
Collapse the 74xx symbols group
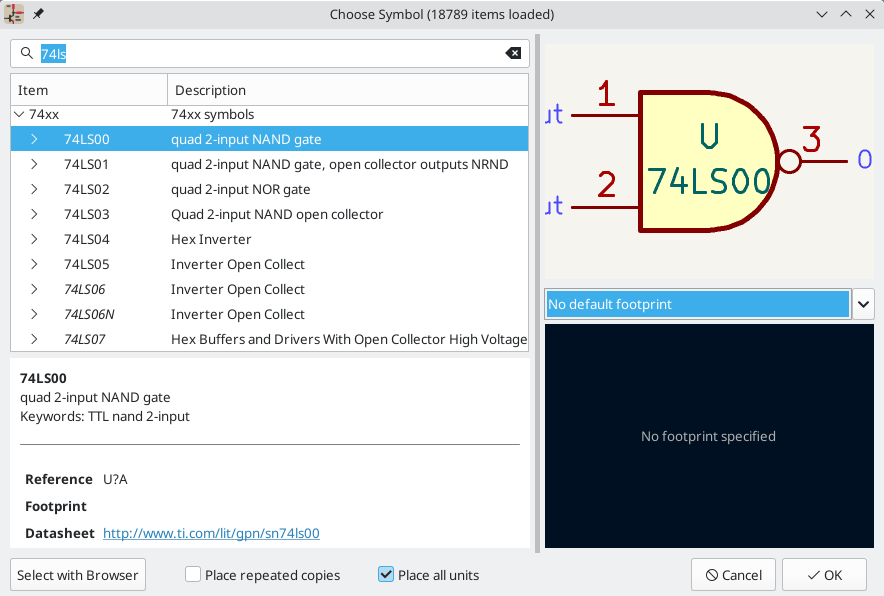18,114
